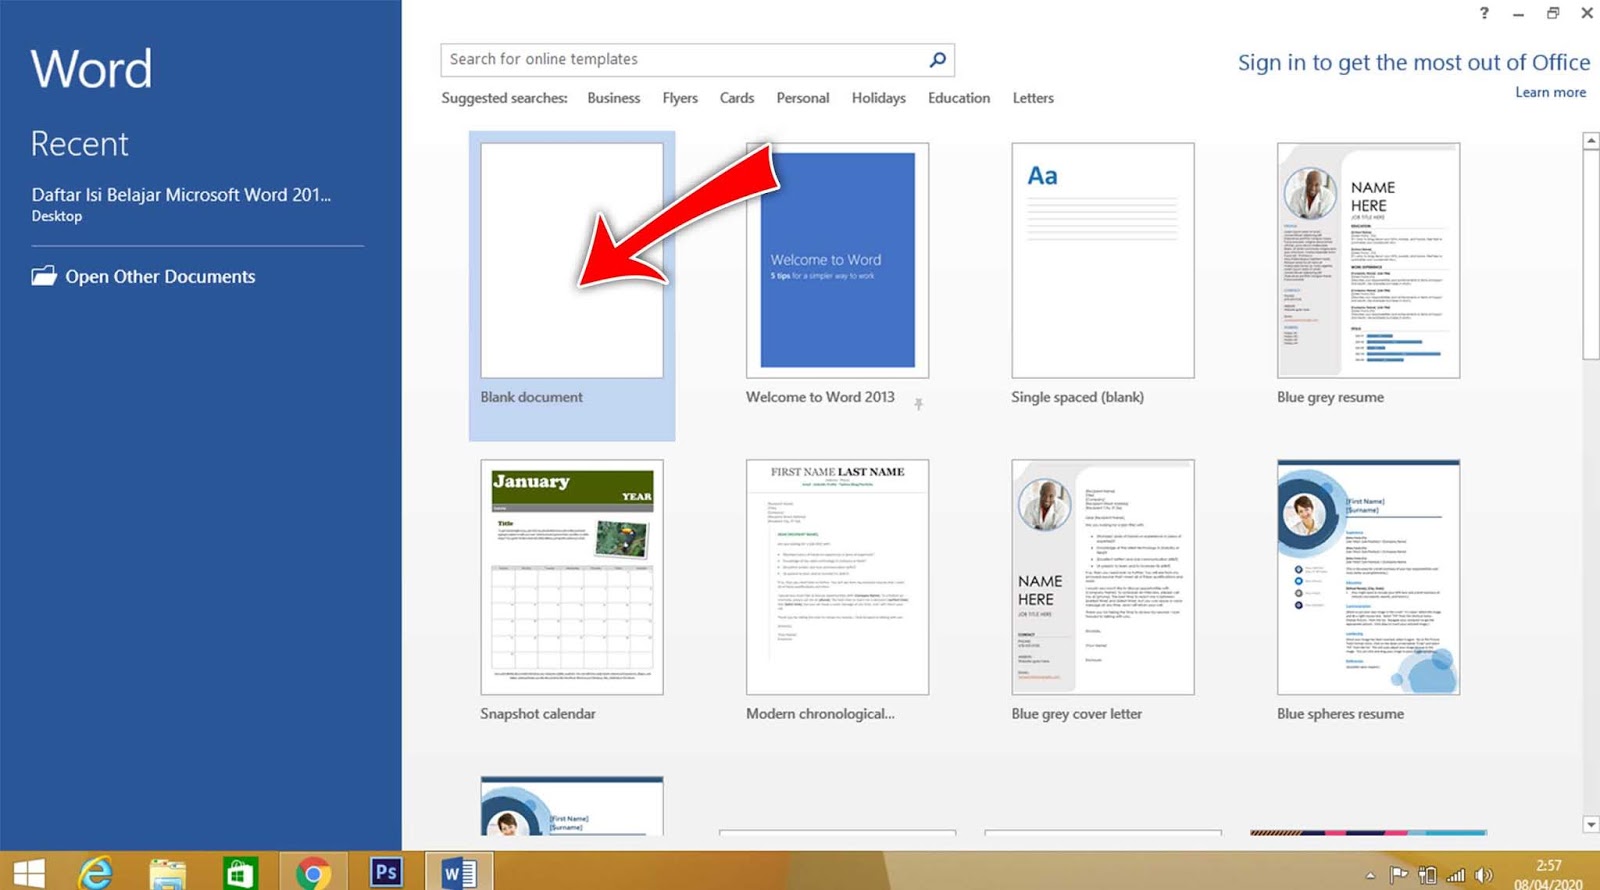This screenshot has width=1600, height=890.
Task: Open Photoshop from the taskbar
Action: (385, 872)
